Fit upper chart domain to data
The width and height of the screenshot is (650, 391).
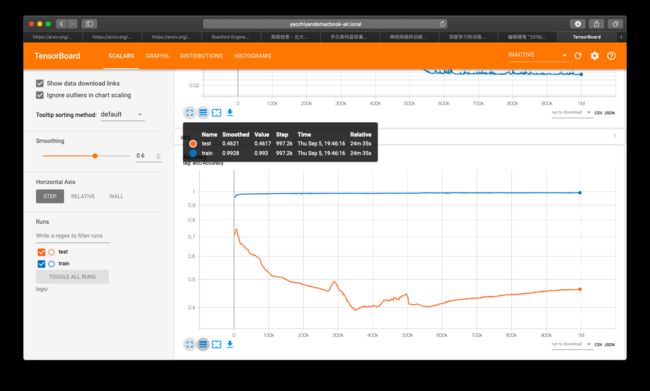pos(216,112)
